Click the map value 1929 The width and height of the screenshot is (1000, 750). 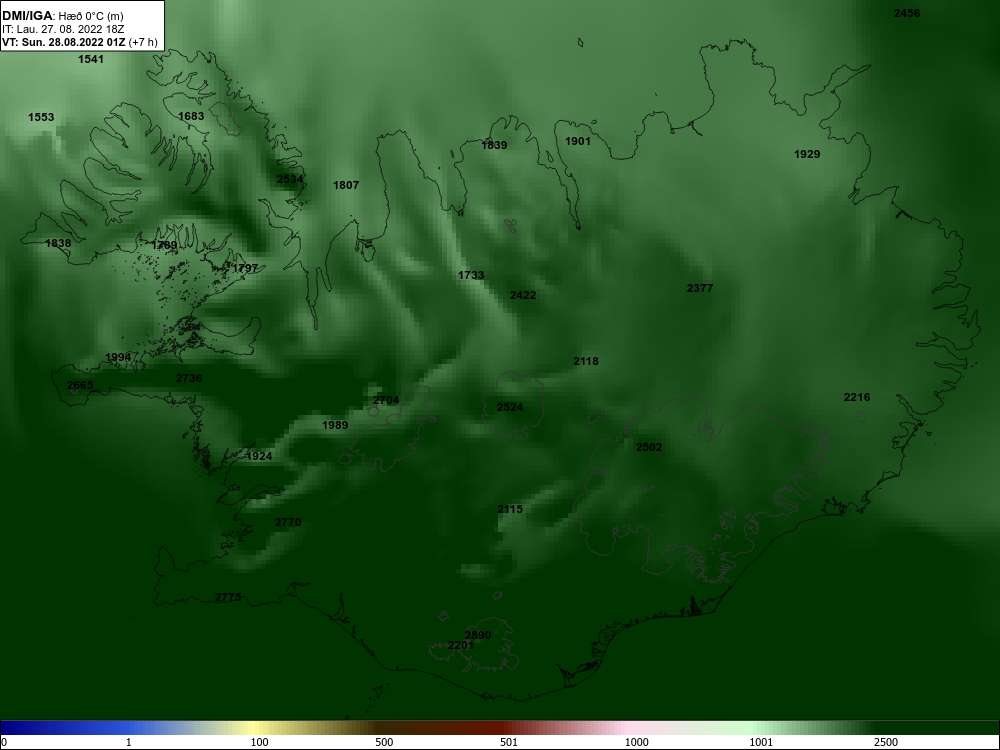point(807,154)
